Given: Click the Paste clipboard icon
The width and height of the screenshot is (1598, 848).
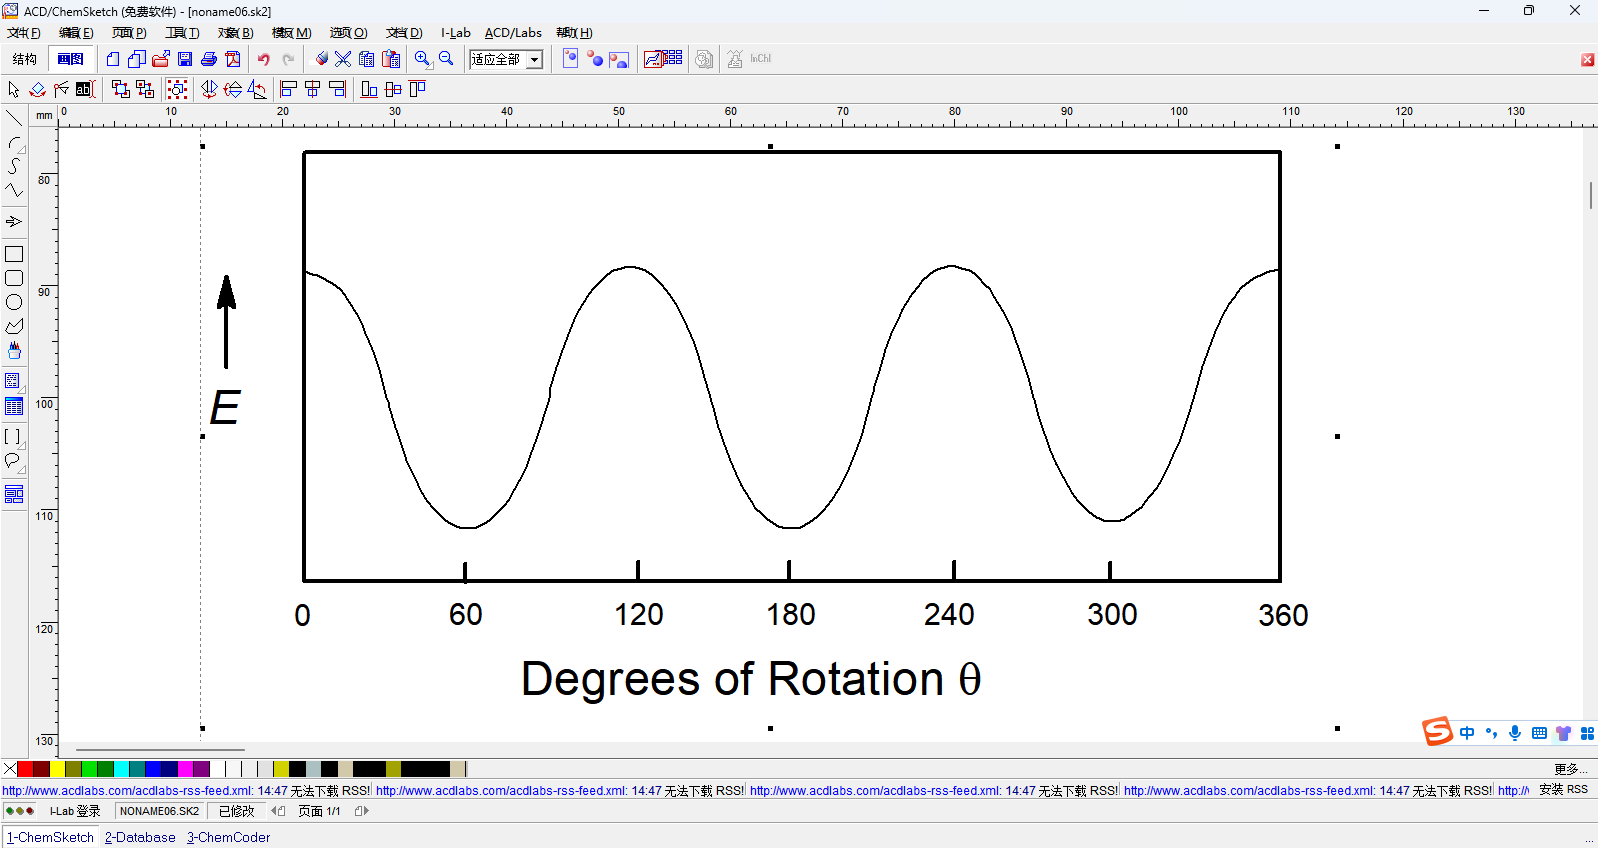Looking at the screenshot, I should click(x=391, y=60).
